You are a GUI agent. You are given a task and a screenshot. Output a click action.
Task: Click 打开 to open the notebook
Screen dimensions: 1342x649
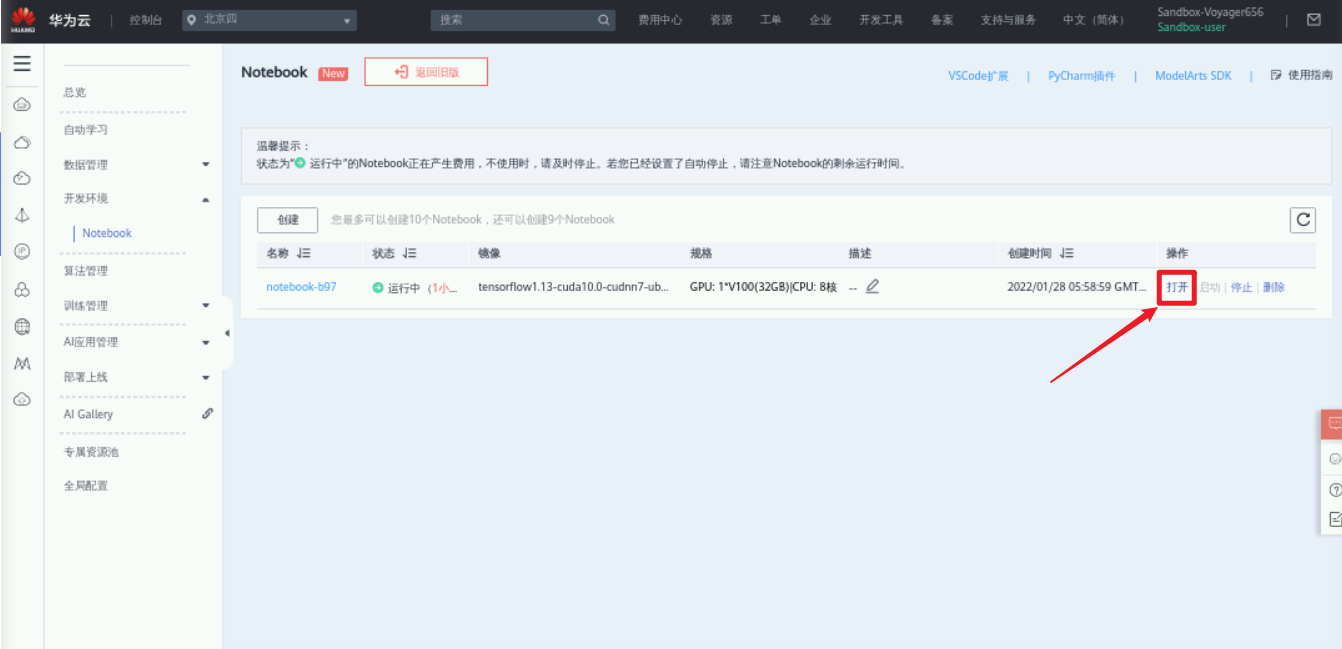1177,287
